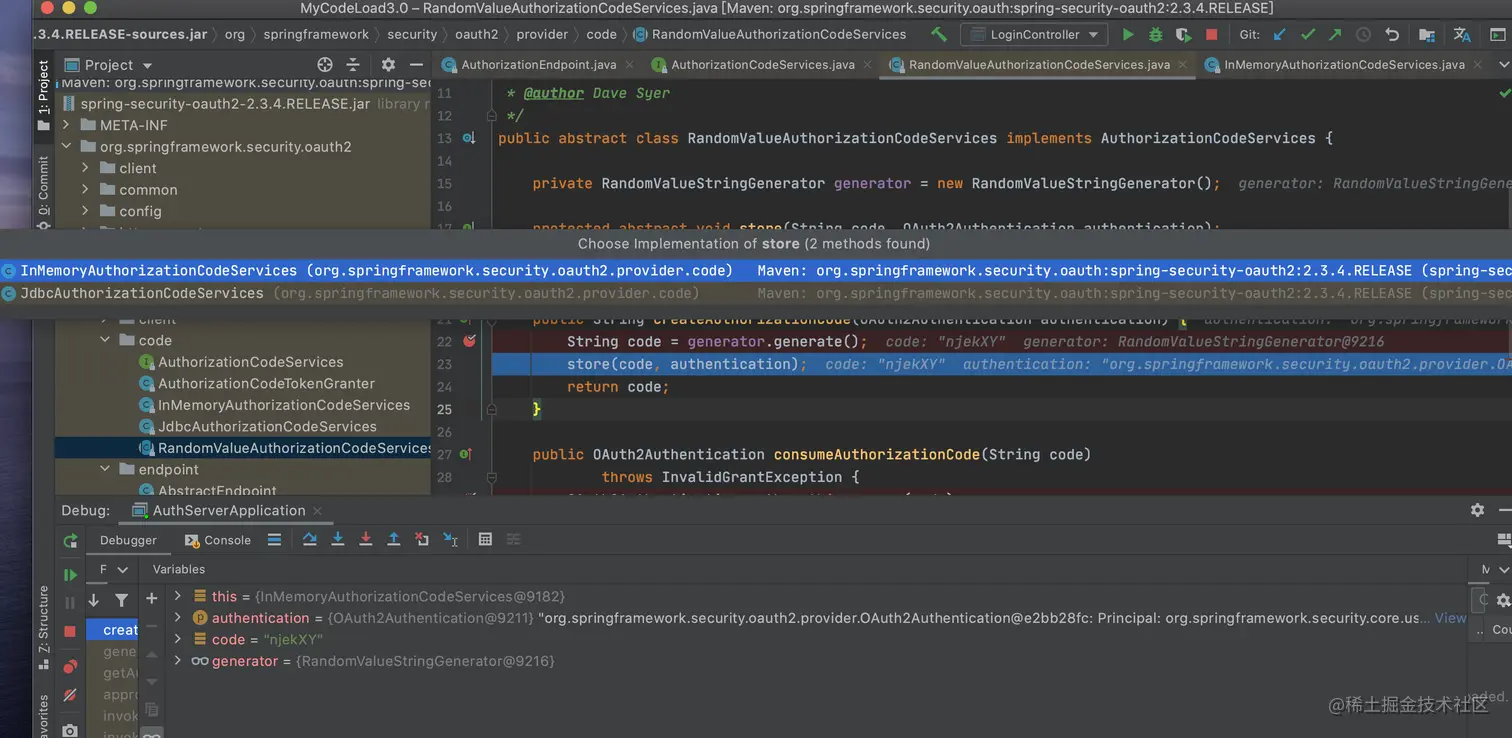1512x738 pixels.
Task: Commit changes with Git checkmark icon
Action: click(1307, 34)
